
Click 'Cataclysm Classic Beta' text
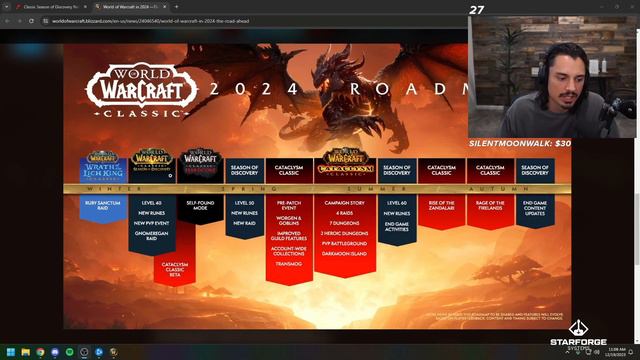[175, 270]
